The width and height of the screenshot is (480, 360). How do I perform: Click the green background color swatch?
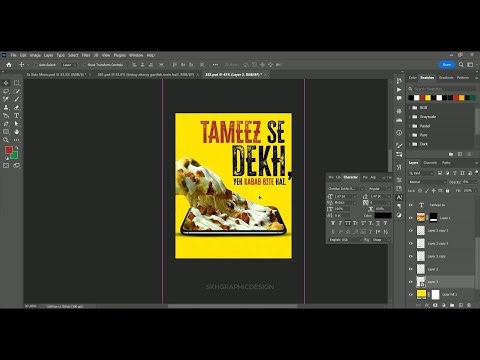pyautogui.click(x=15, y=156)
